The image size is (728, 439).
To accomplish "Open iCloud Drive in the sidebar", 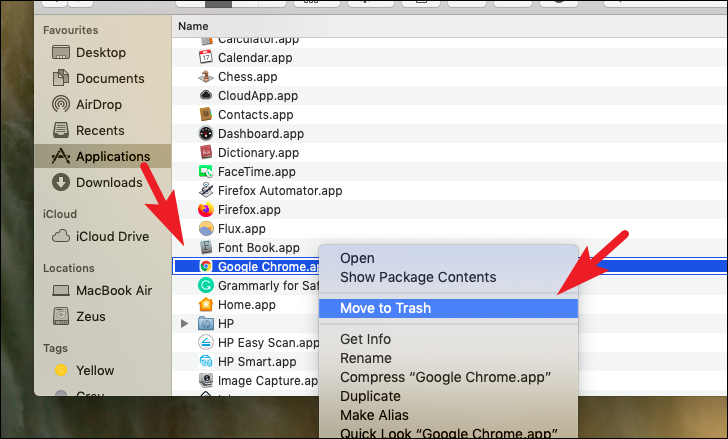I will coord(100,237).
